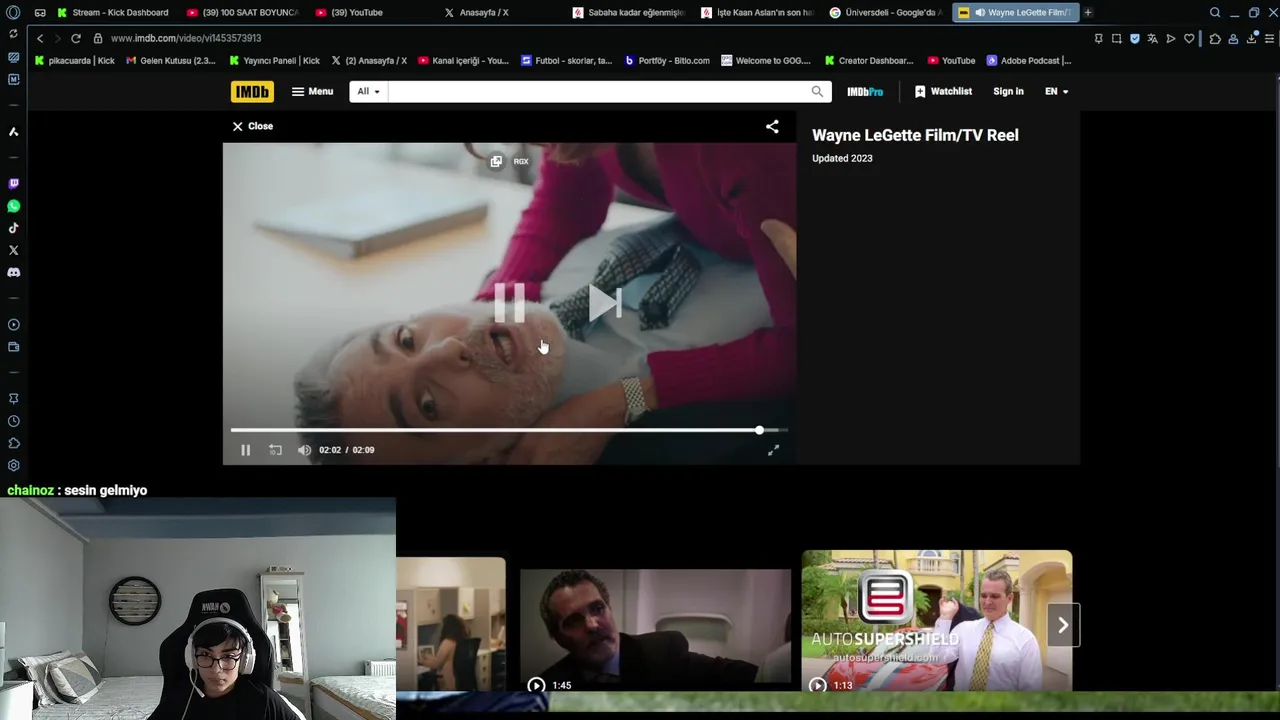This screenshot has height=720, width=1280.
Task: Toggle the loop/replay control in player
Action: 275,450
